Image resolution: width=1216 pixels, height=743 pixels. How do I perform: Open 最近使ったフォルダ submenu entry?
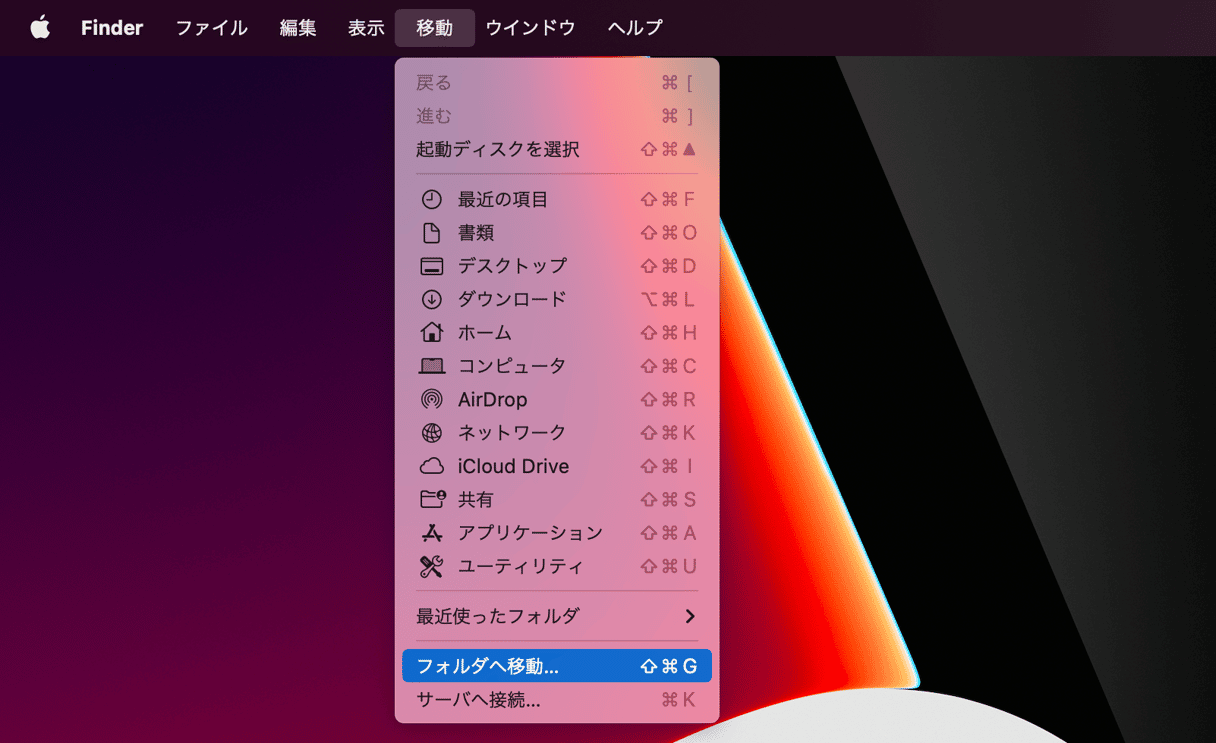557,616
